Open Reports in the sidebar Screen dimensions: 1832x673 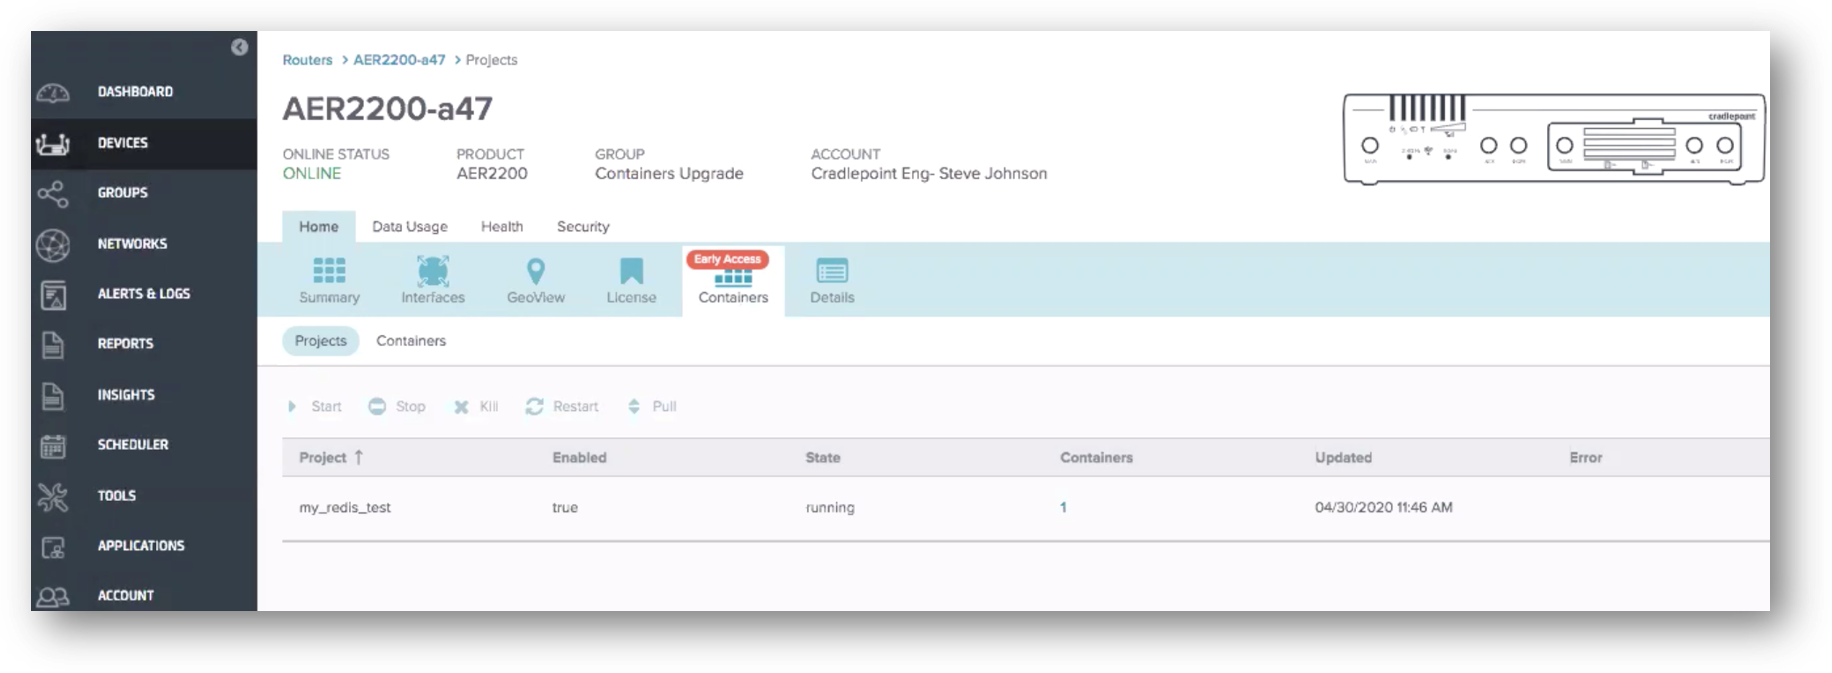[125, 344]
